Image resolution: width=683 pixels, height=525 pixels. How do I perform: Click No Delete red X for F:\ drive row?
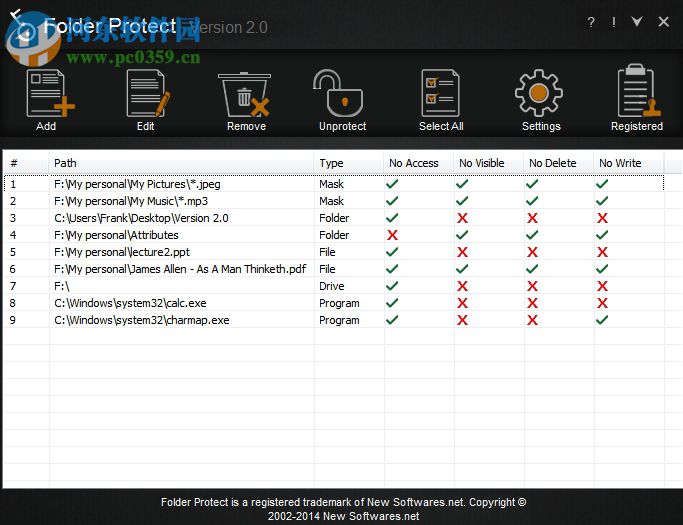click(x=532, y=286)
